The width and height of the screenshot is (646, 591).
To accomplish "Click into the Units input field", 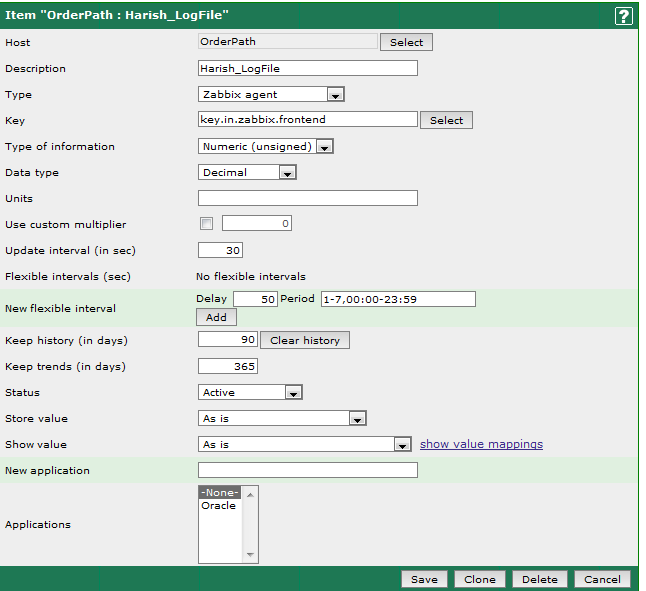I will pyautogui.click(x=308, y=198).
